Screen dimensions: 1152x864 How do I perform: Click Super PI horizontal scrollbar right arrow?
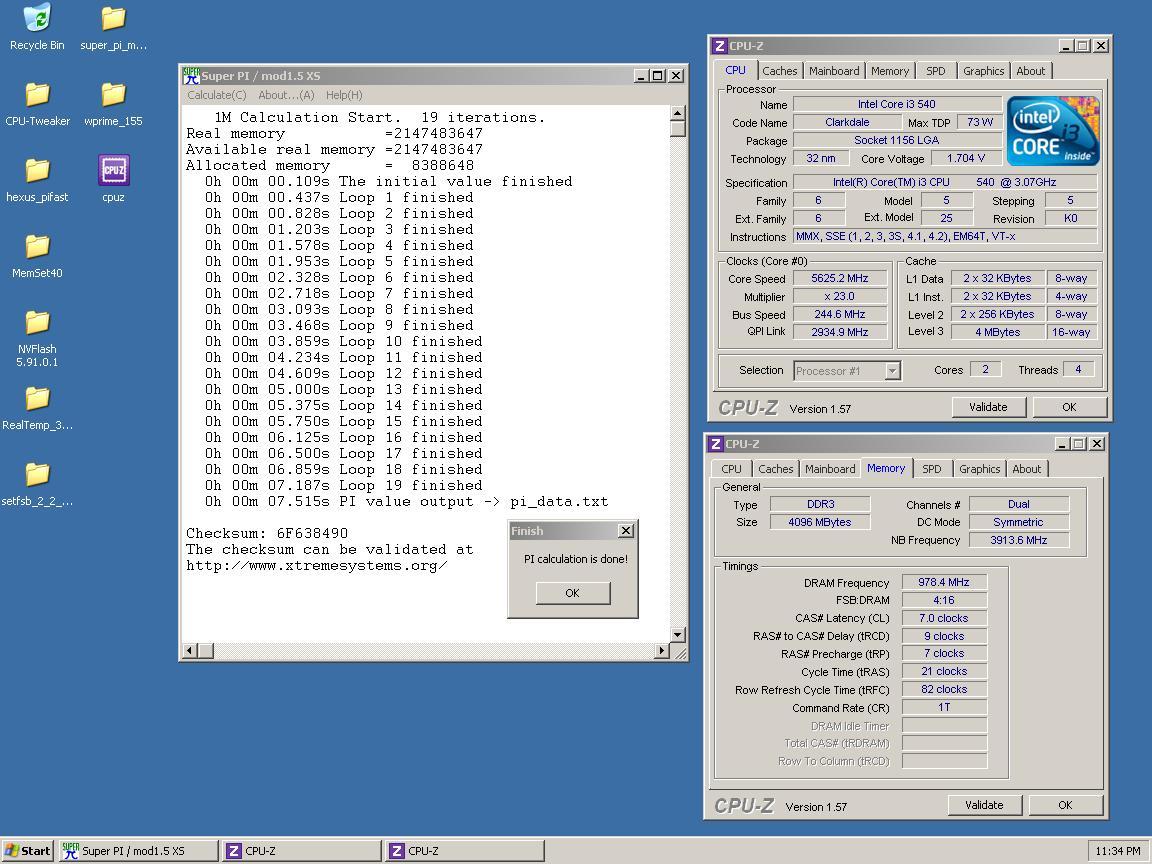tap(661, 651)
